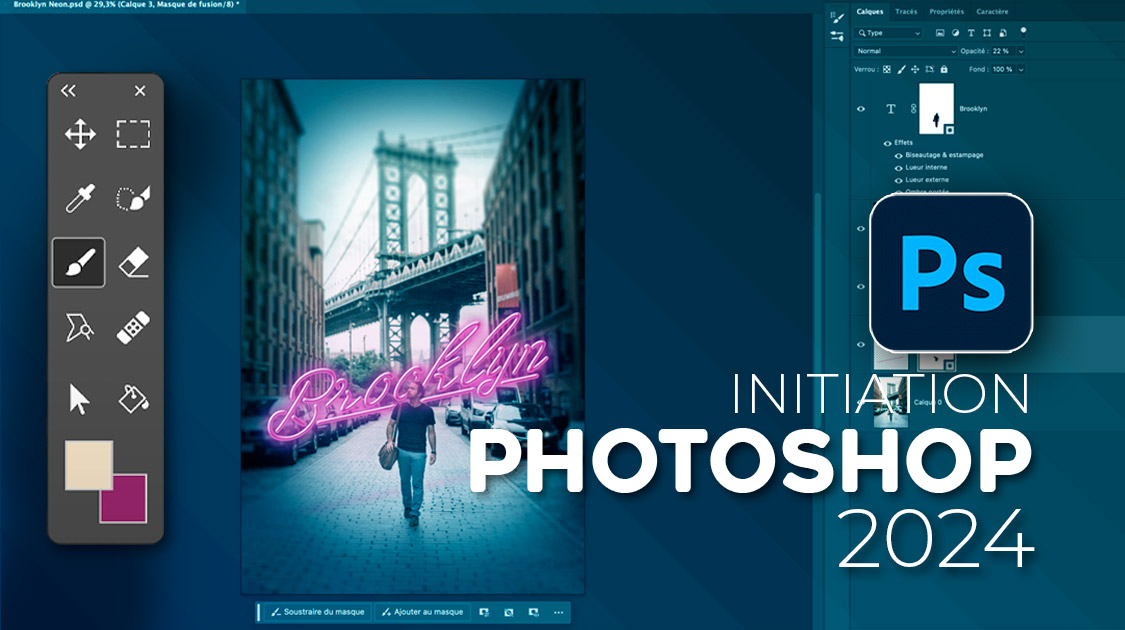Screen dimensions: 1125x630
Task: Choose the Eraser tool
Action: 133,263
